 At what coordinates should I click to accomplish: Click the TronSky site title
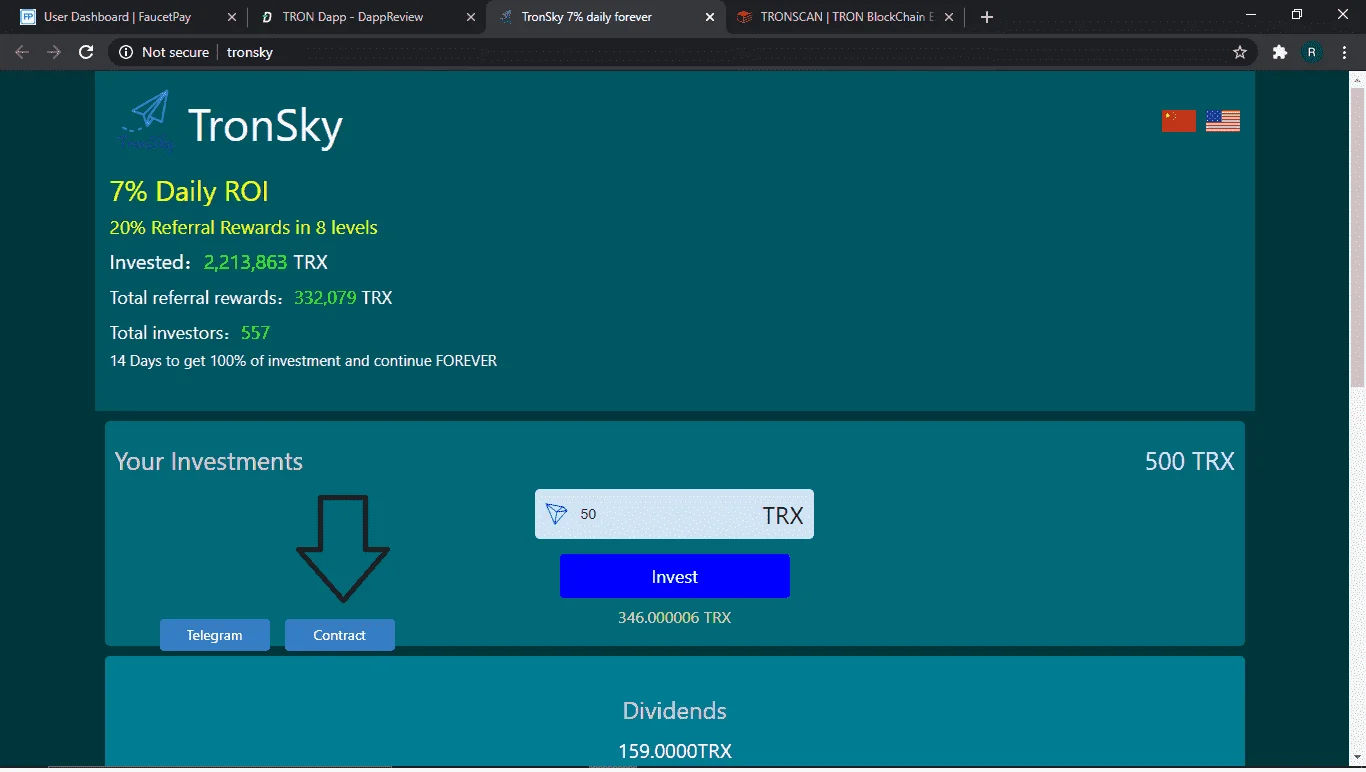[265, 126]
